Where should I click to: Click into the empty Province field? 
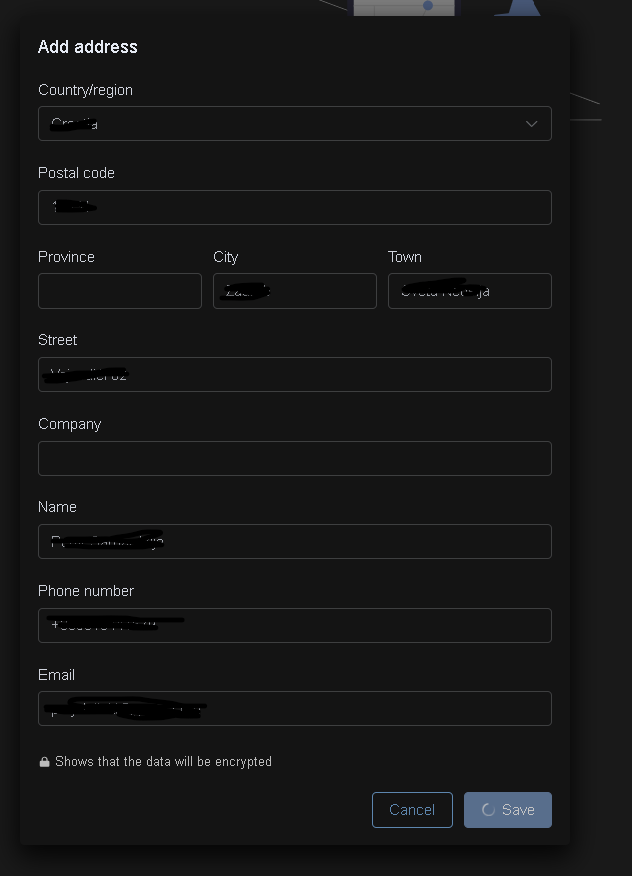click(120, 291)
